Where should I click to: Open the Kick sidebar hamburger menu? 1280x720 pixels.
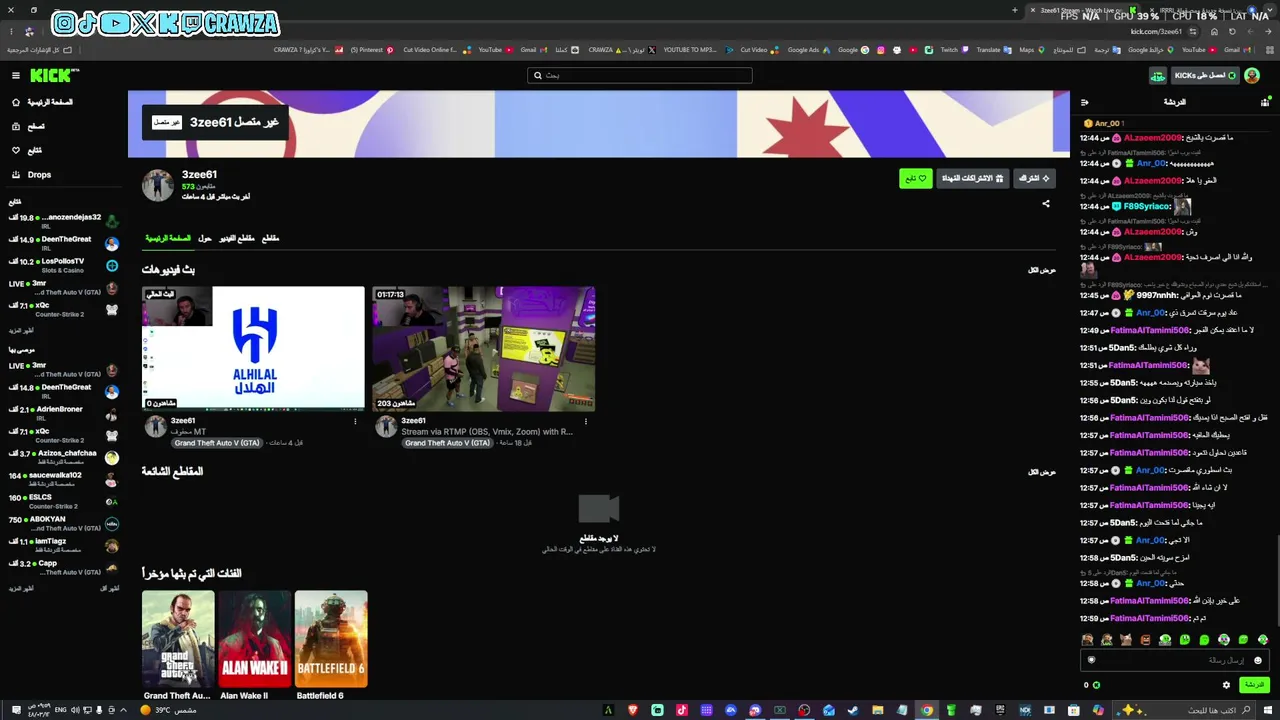(16, 76)
